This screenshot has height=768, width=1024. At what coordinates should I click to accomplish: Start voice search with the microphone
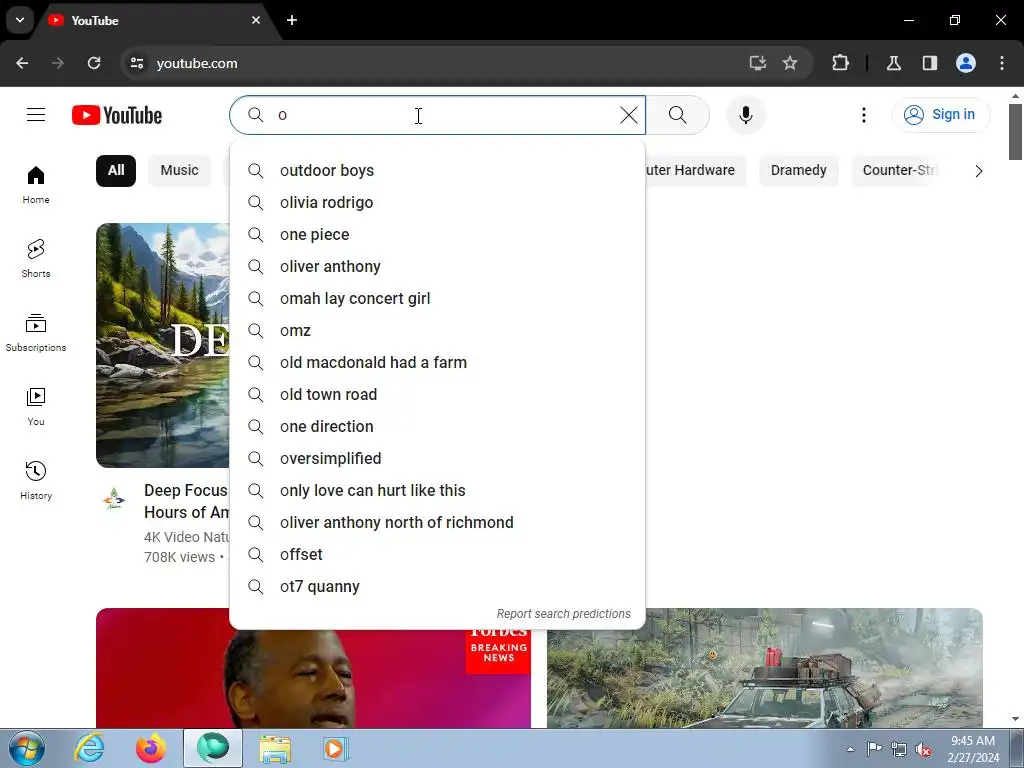[745, 115]
